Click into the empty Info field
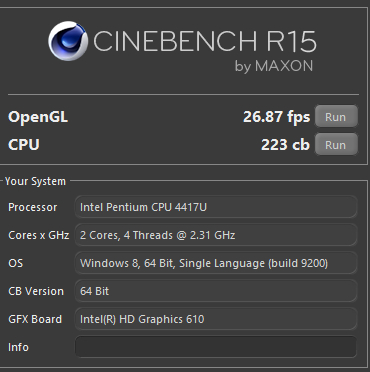The image size is (370, 372). click(216, 347)
